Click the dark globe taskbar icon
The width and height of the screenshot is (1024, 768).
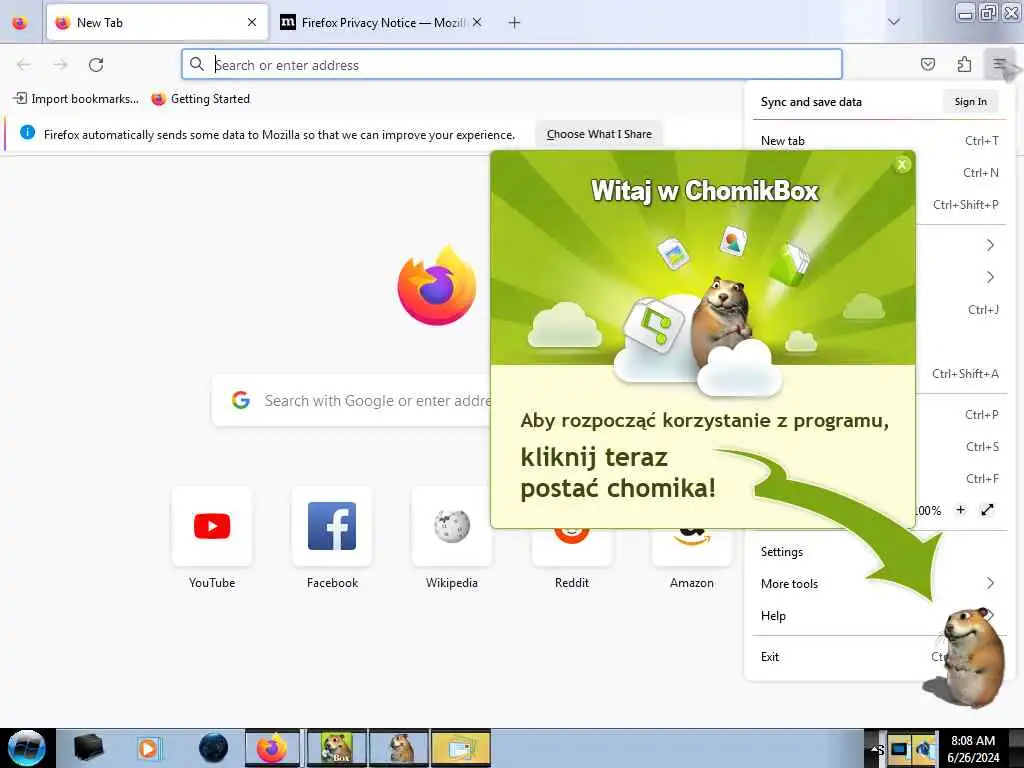point(214,748)
